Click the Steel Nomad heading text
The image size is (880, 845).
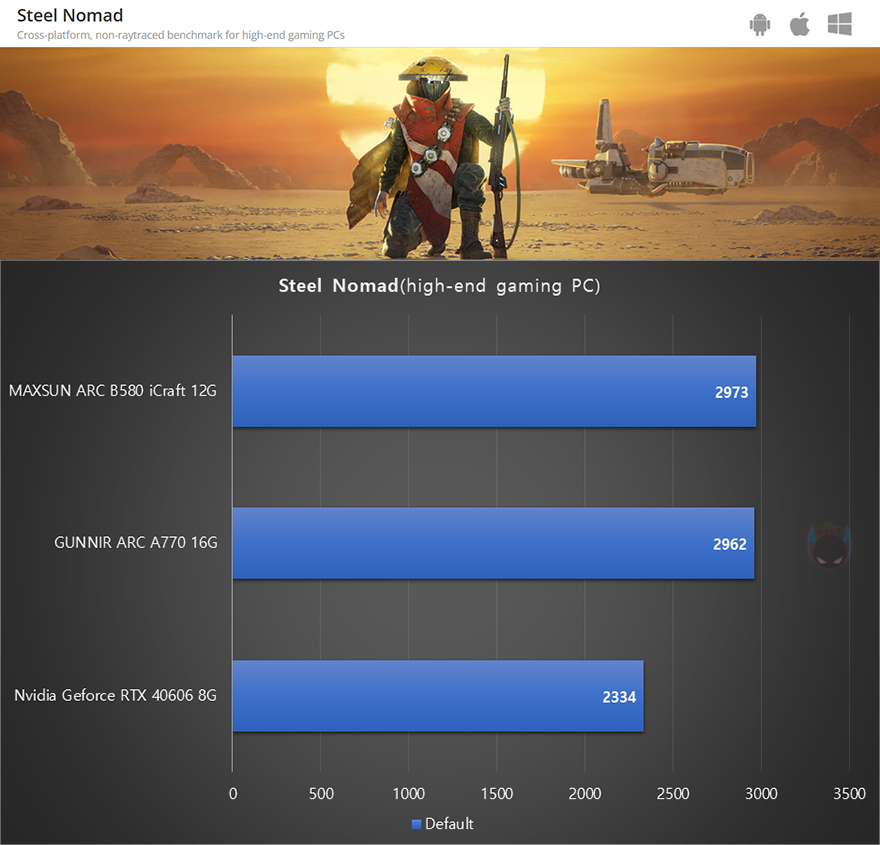coord(70,16)
